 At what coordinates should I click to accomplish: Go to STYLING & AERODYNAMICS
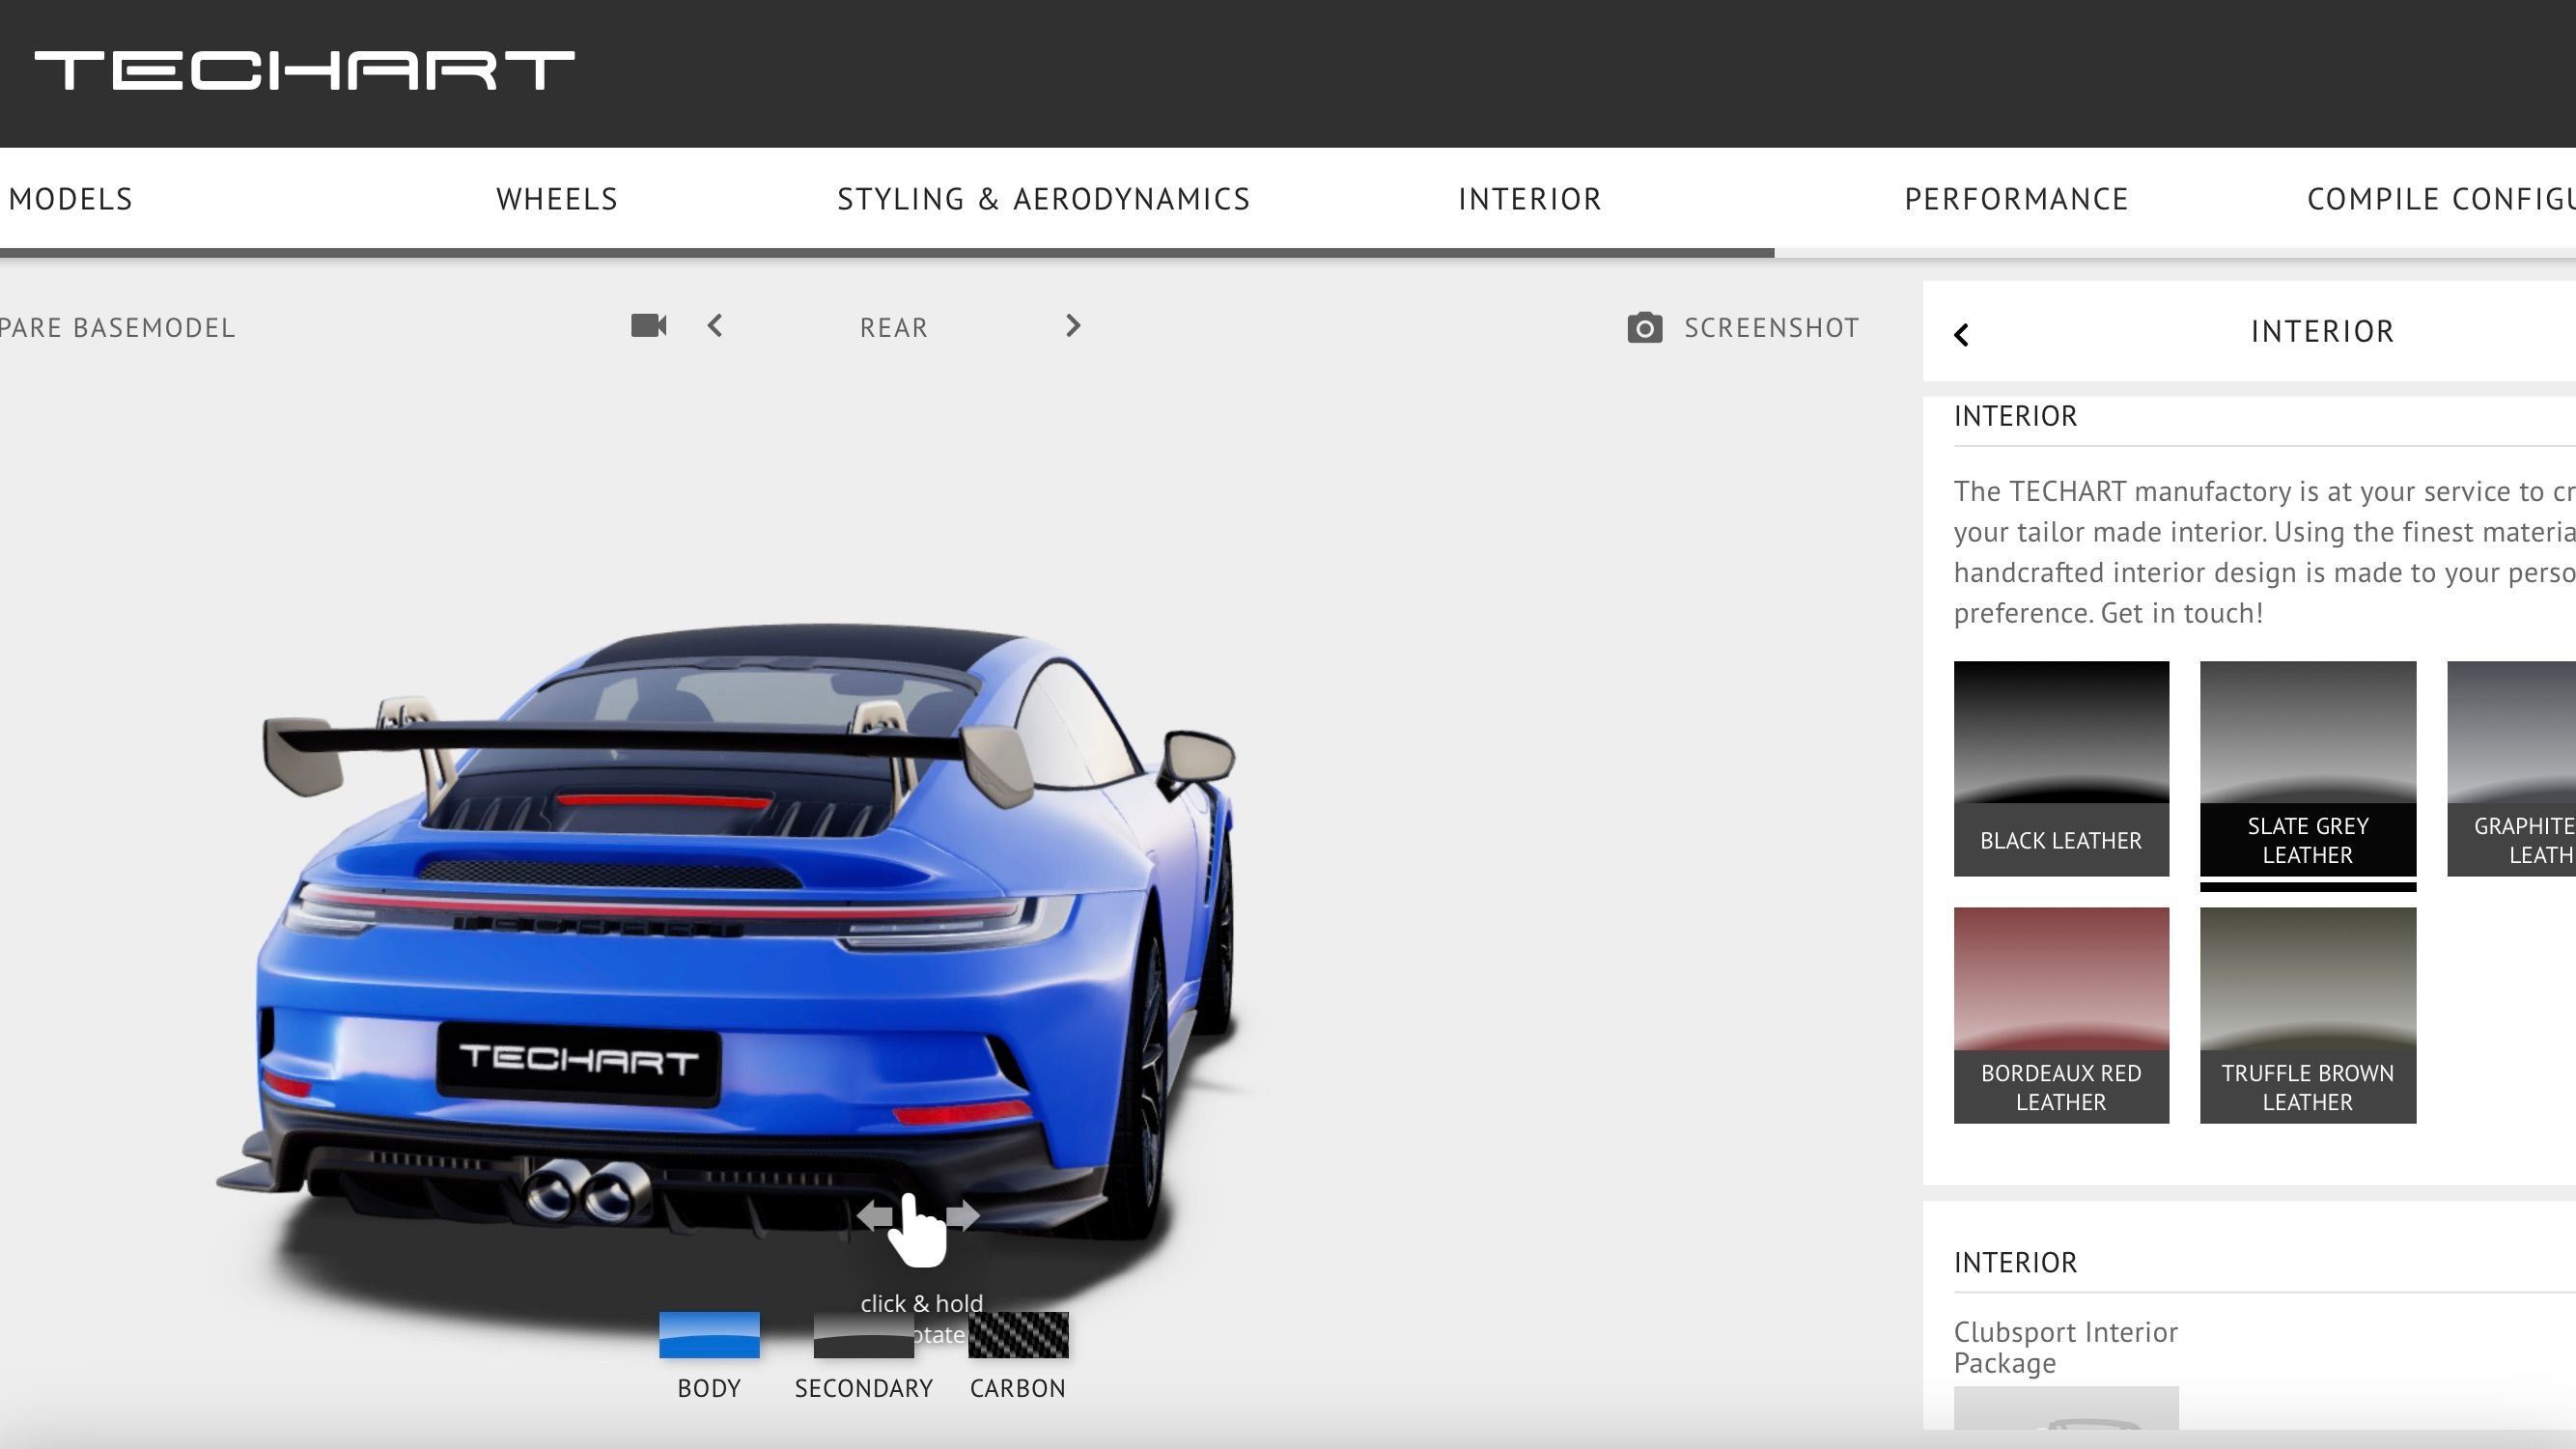(x=1044, y=198)
